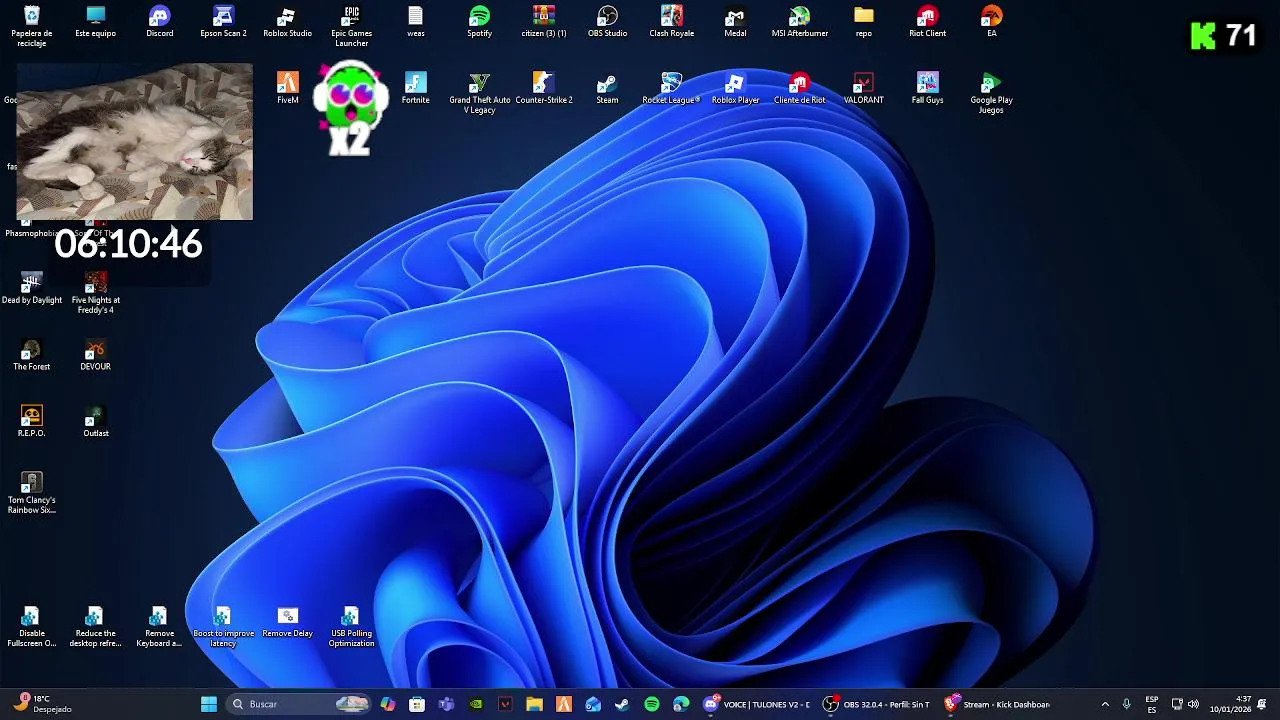Open the weather widget showing 18°C Despejado
This screenshot has height=720, width=1280.
pos(42,704)
